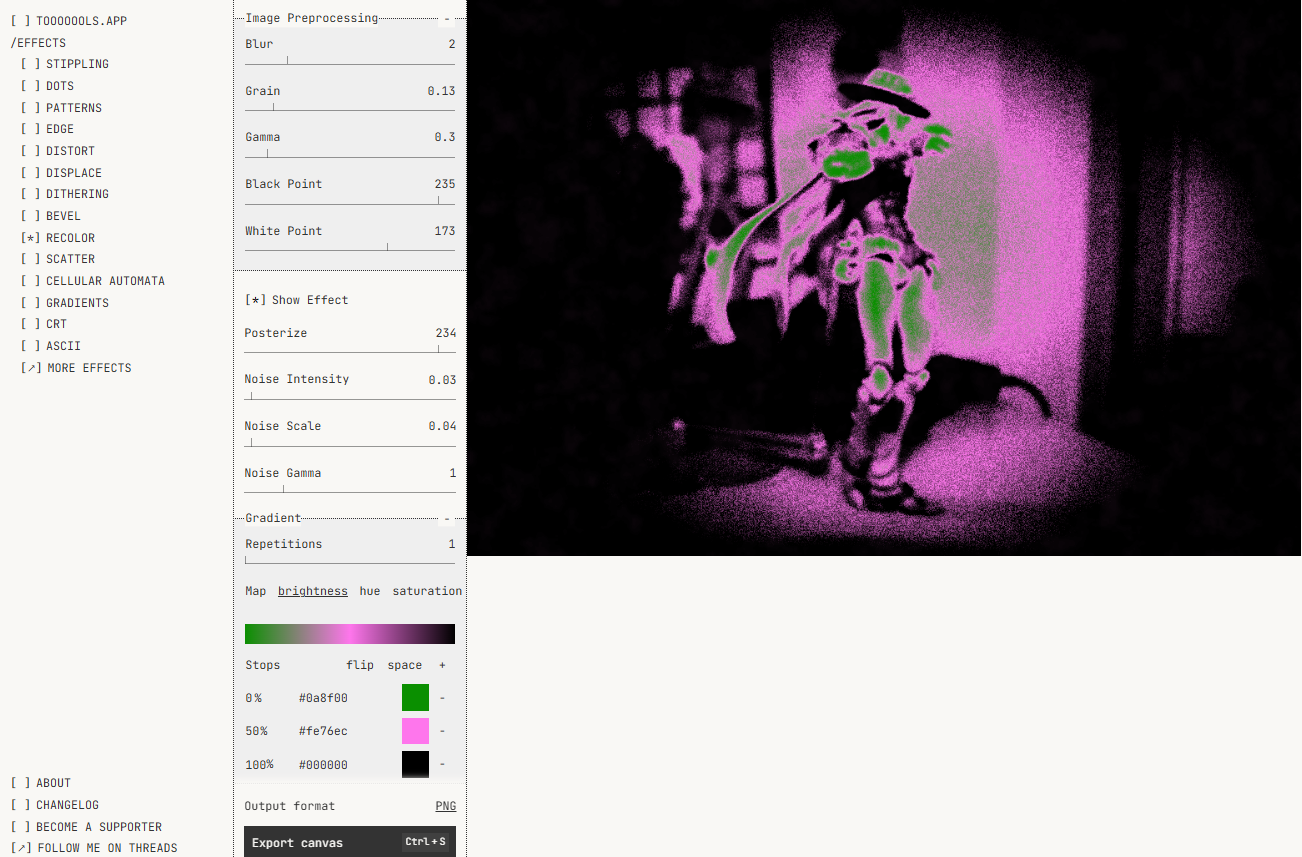Map gradient to hue

[370, 591]
